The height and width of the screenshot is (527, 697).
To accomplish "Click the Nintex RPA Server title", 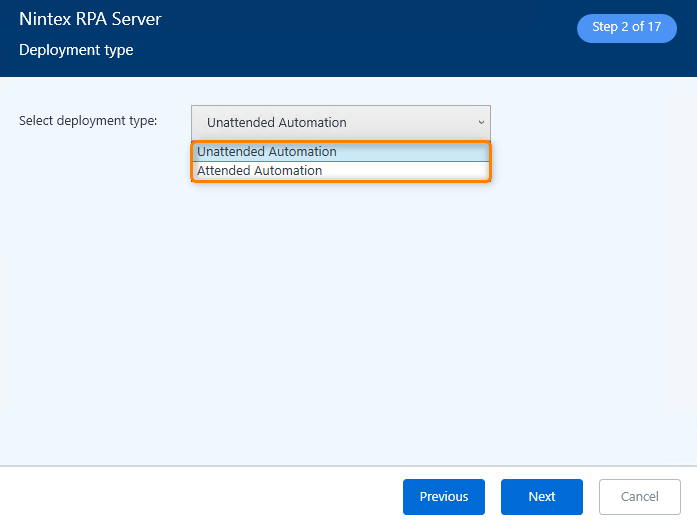I will click(x=90, y=19).
